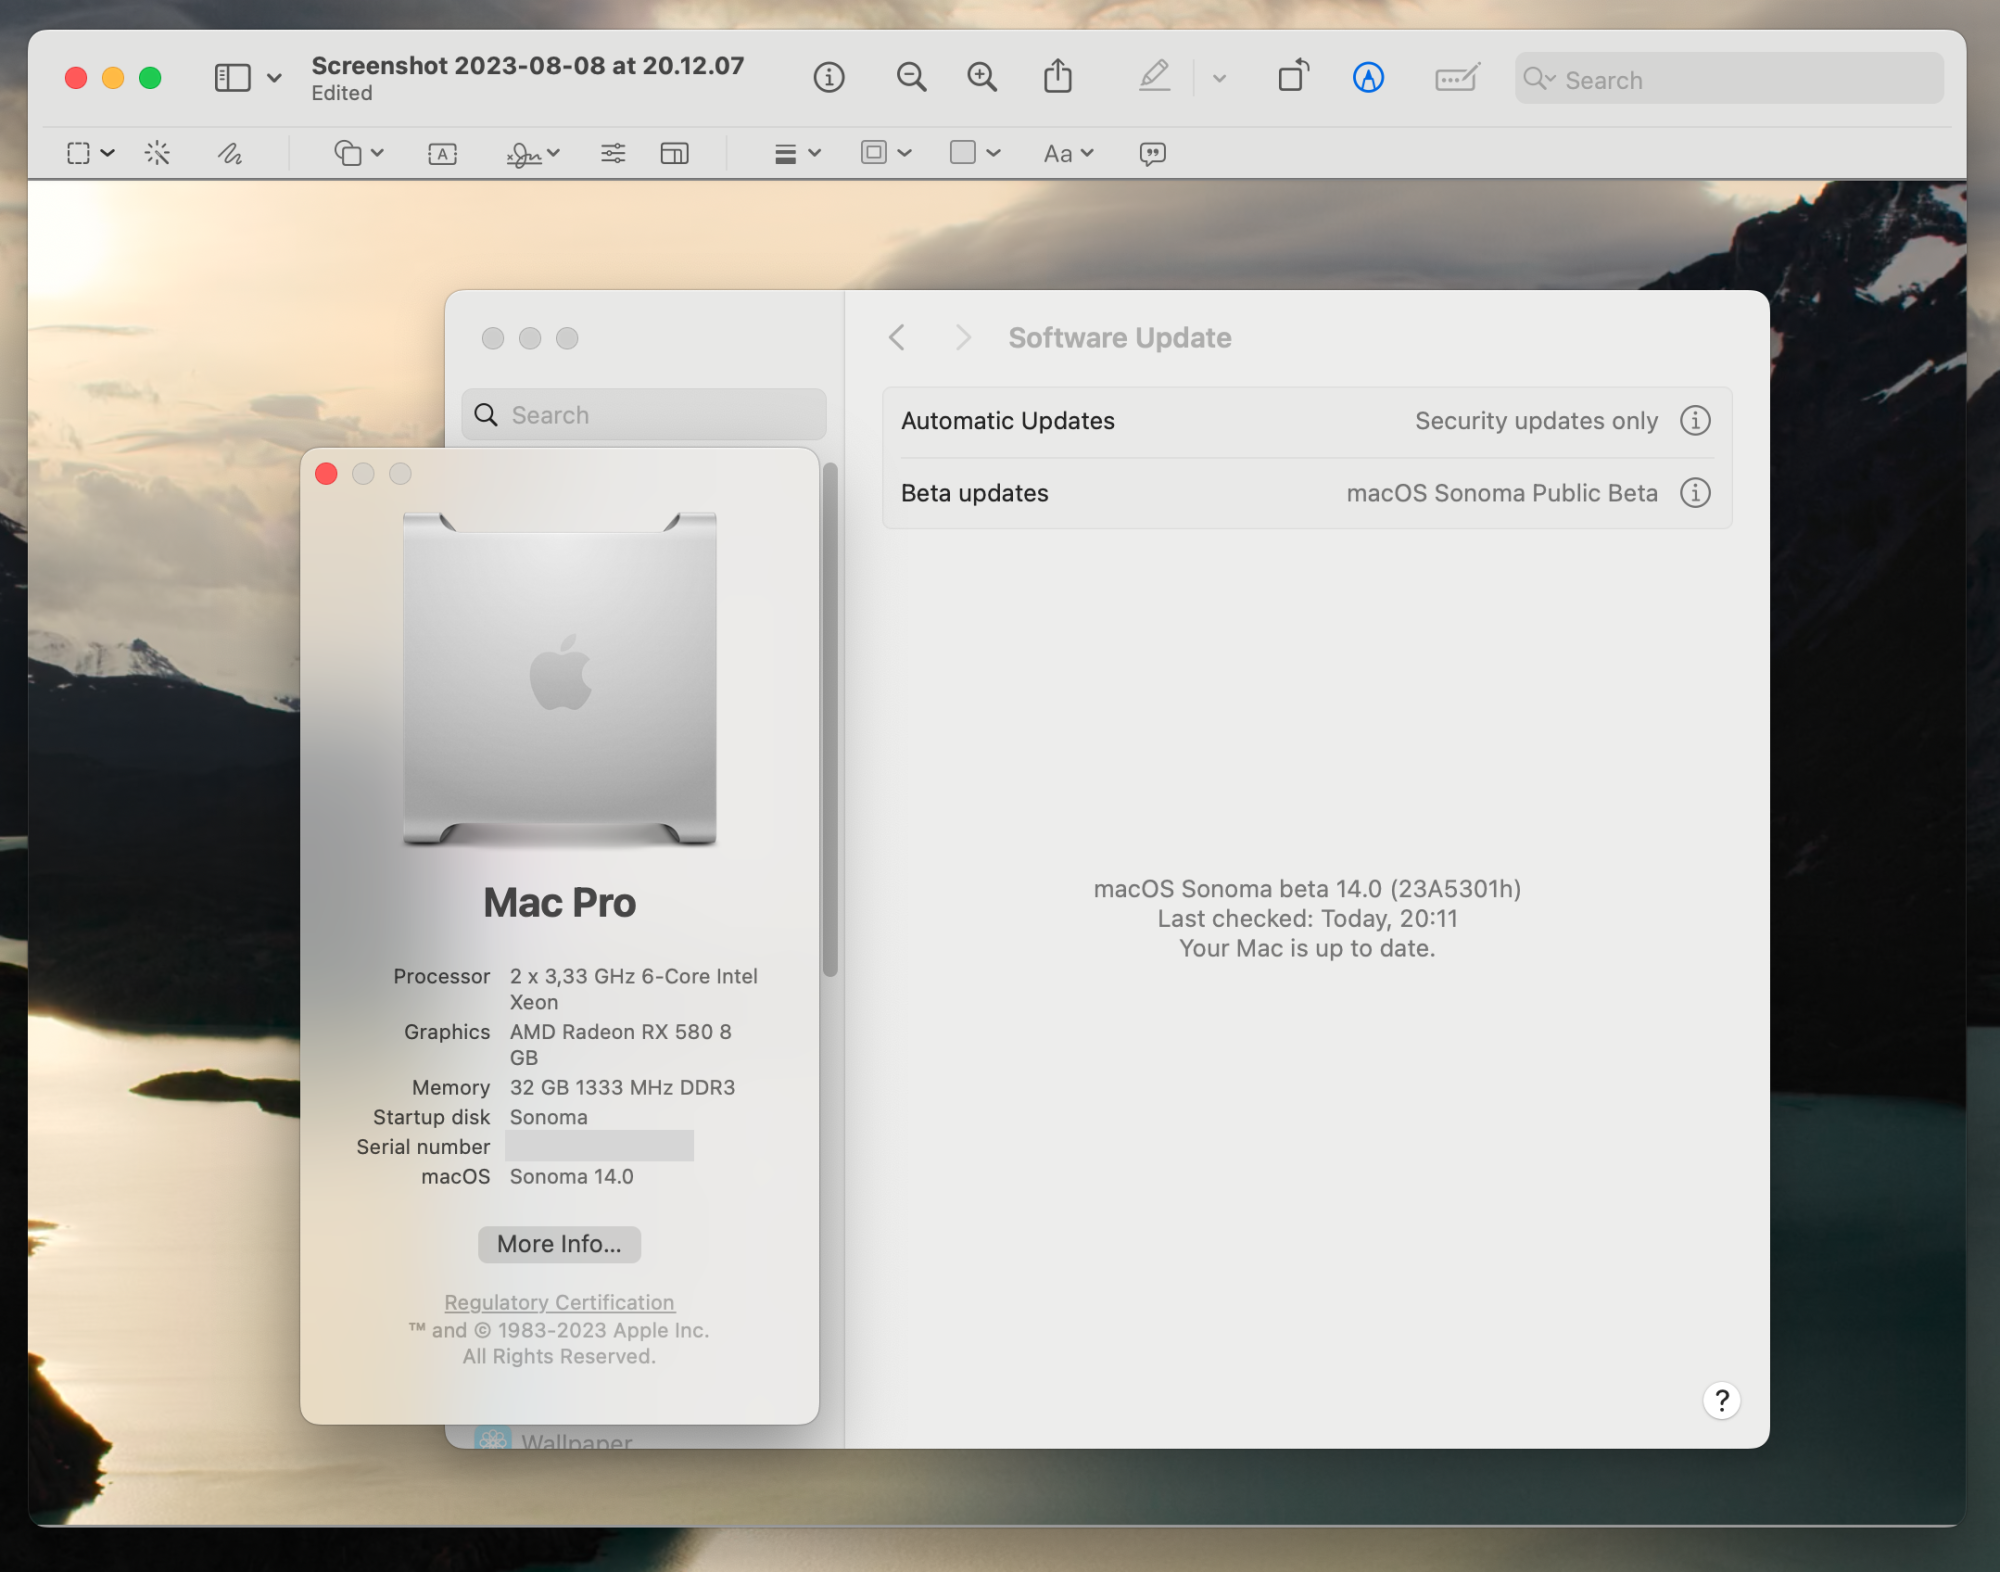Image resolution: width=2000 pixels, height=1572 pixels.
Task: Toggle the form filling toolbar button
Action: (x=1455, y=77)
